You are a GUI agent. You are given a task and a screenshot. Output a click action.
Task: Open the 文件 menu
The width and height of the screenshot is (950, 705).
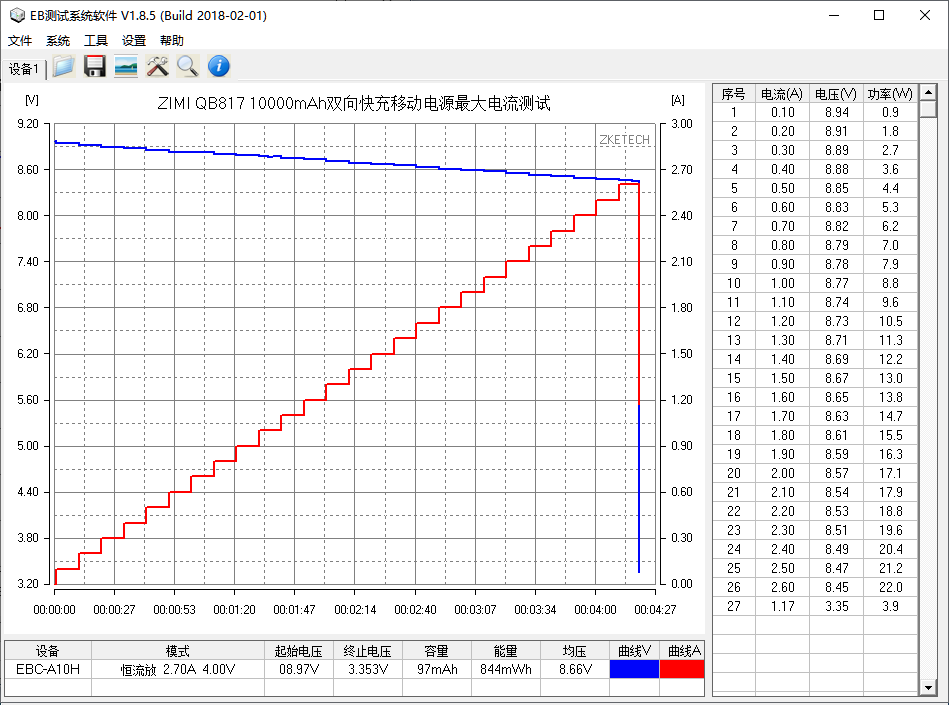point(20,41)
